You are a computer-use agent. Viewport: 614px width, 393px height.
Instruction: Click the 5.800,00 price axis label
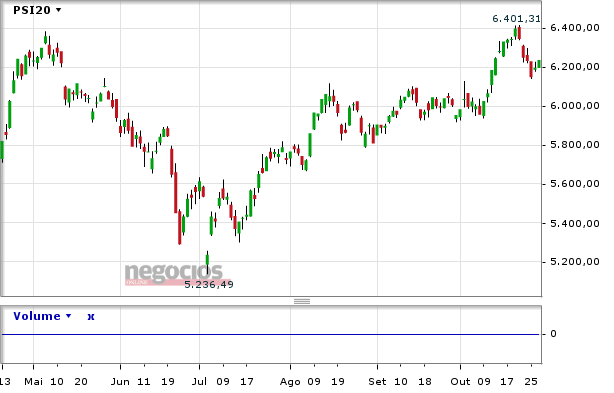coord(574,145)
